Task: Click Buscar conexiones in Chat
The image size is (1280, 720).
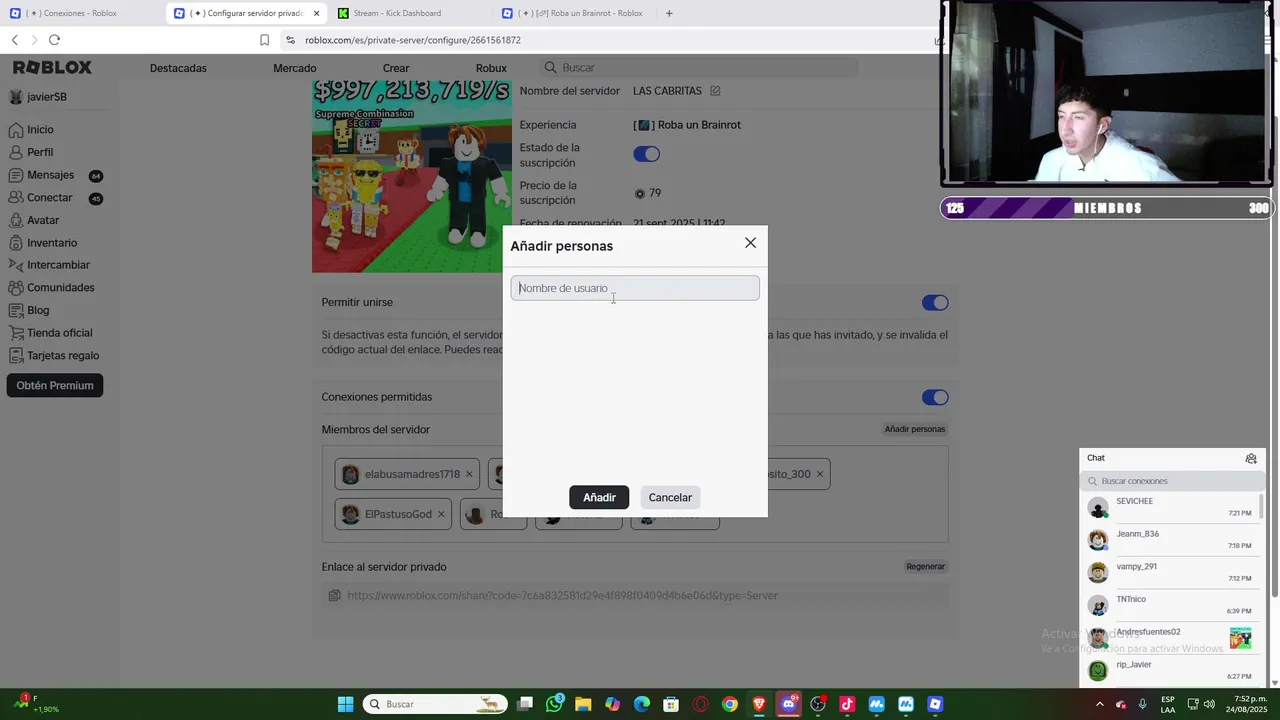Action: (1172, 481)
